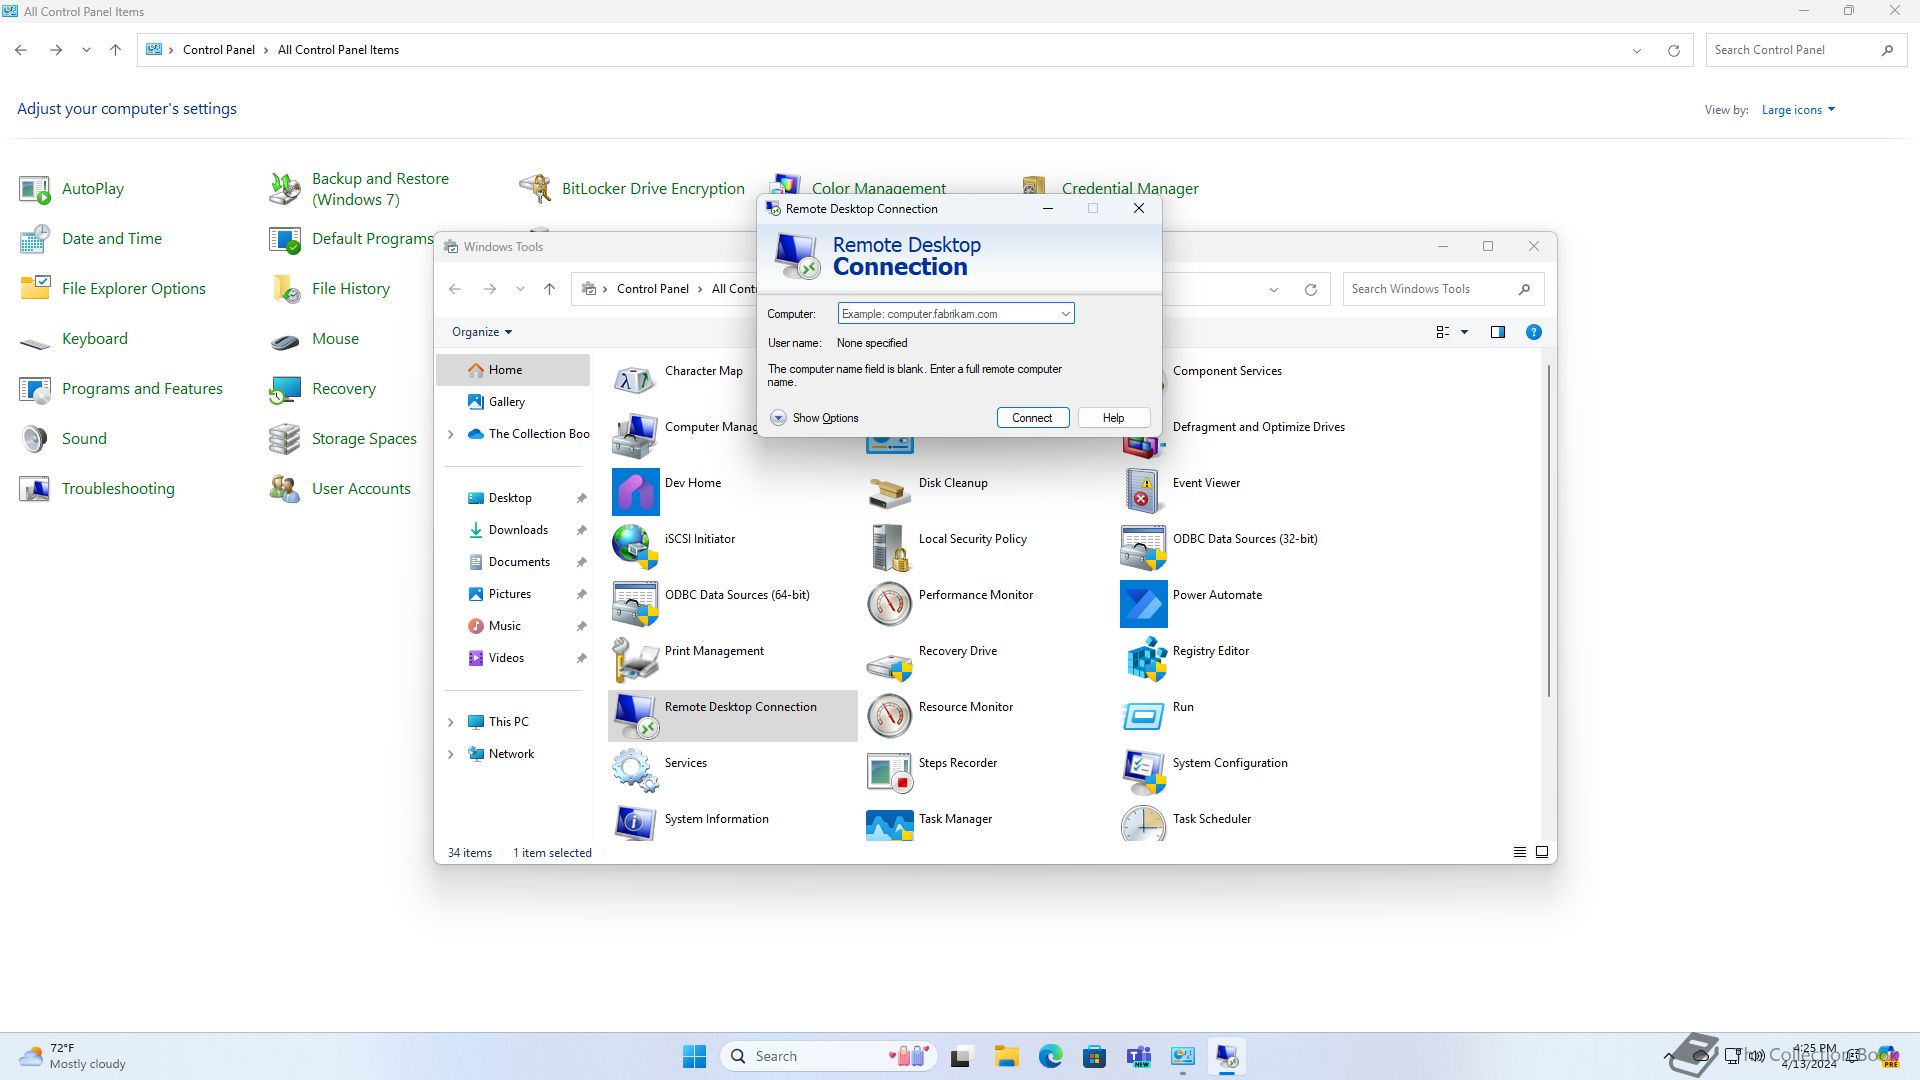Open Event Viewer icon
This screenshot has width=1920, height=1080.
(x=1143, y=492)
